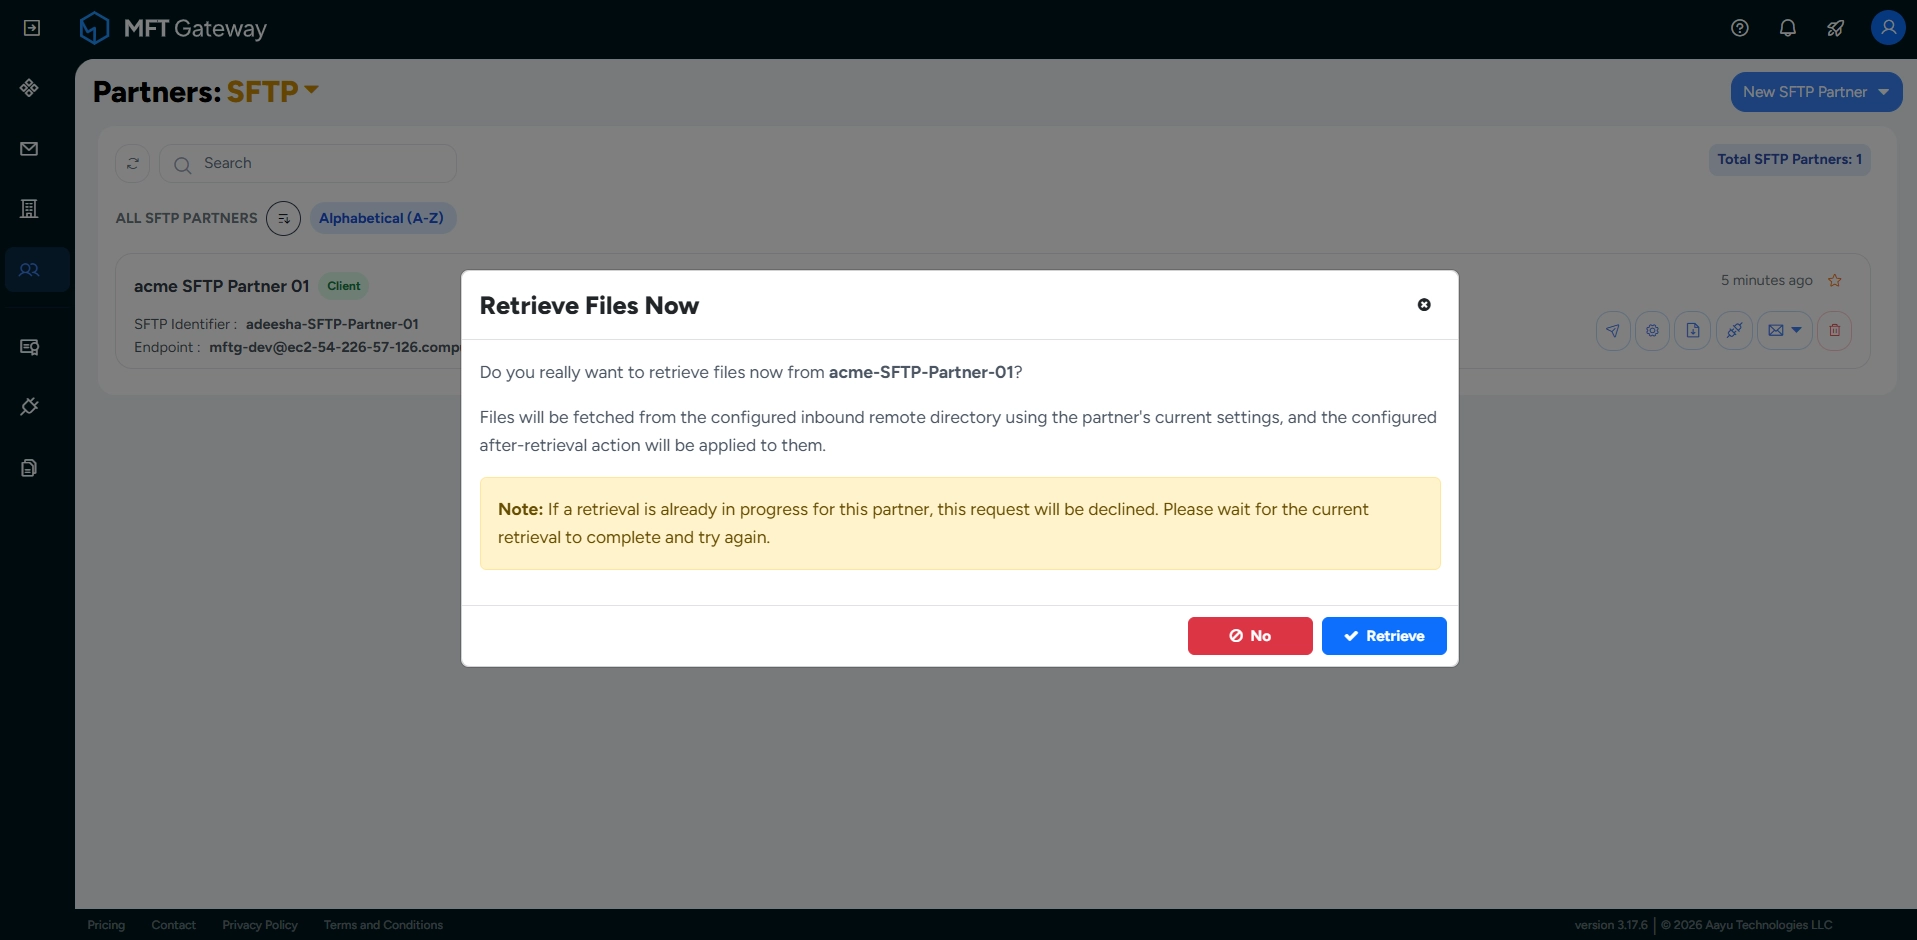Expand the left sidebar navigation
1917x940 pixels.
[x=32, y=28]
